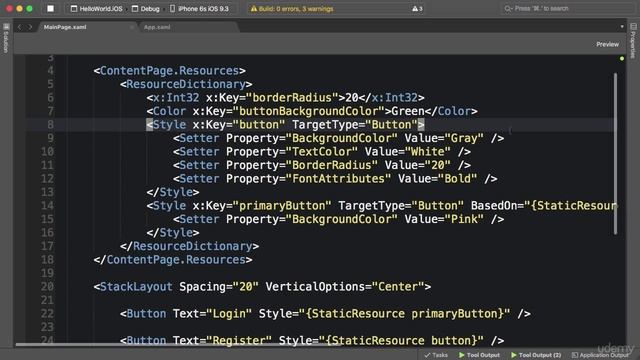Click the stop build button in the toolbar
The image size is (640, 360).
50,8
